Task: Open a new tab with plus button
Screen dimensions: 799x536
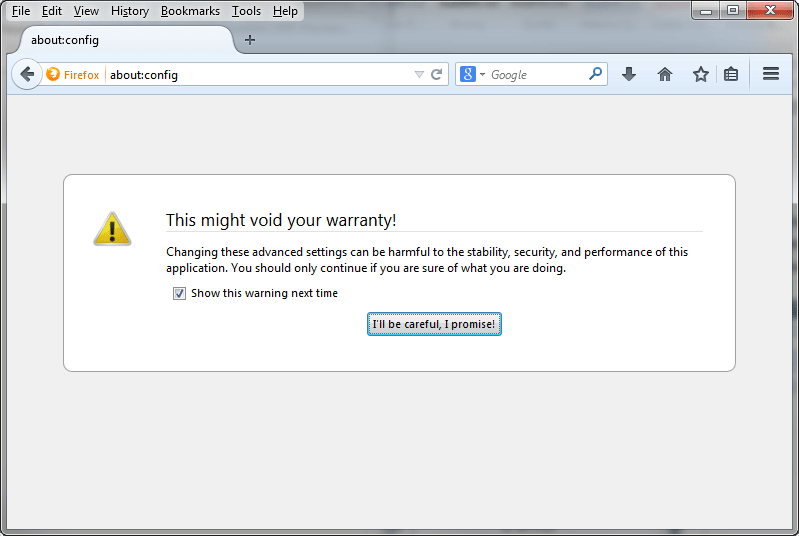Action: pyautogui.click(x=250, y=40)
